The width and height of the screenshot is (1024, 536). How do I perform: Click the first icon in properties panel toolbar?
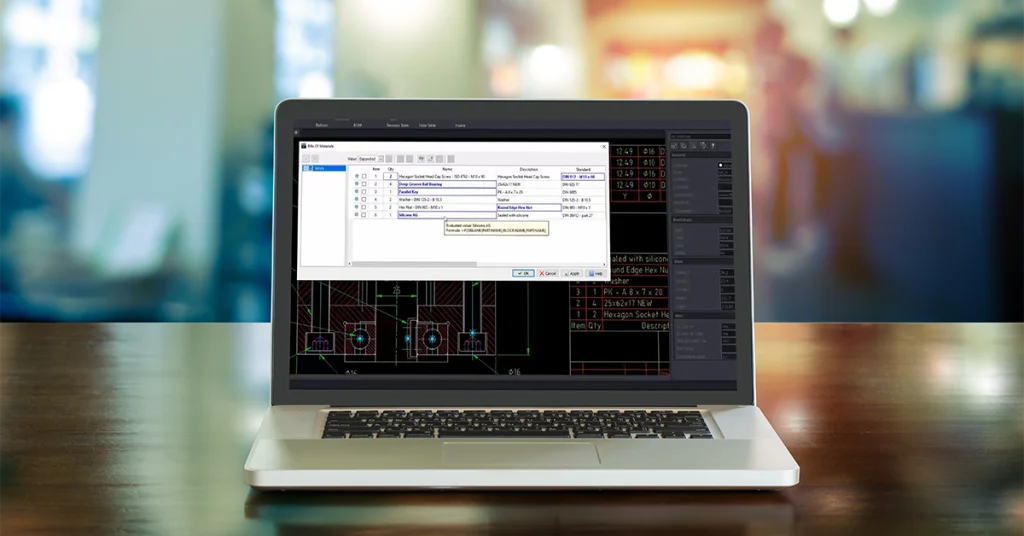point(675,146)
